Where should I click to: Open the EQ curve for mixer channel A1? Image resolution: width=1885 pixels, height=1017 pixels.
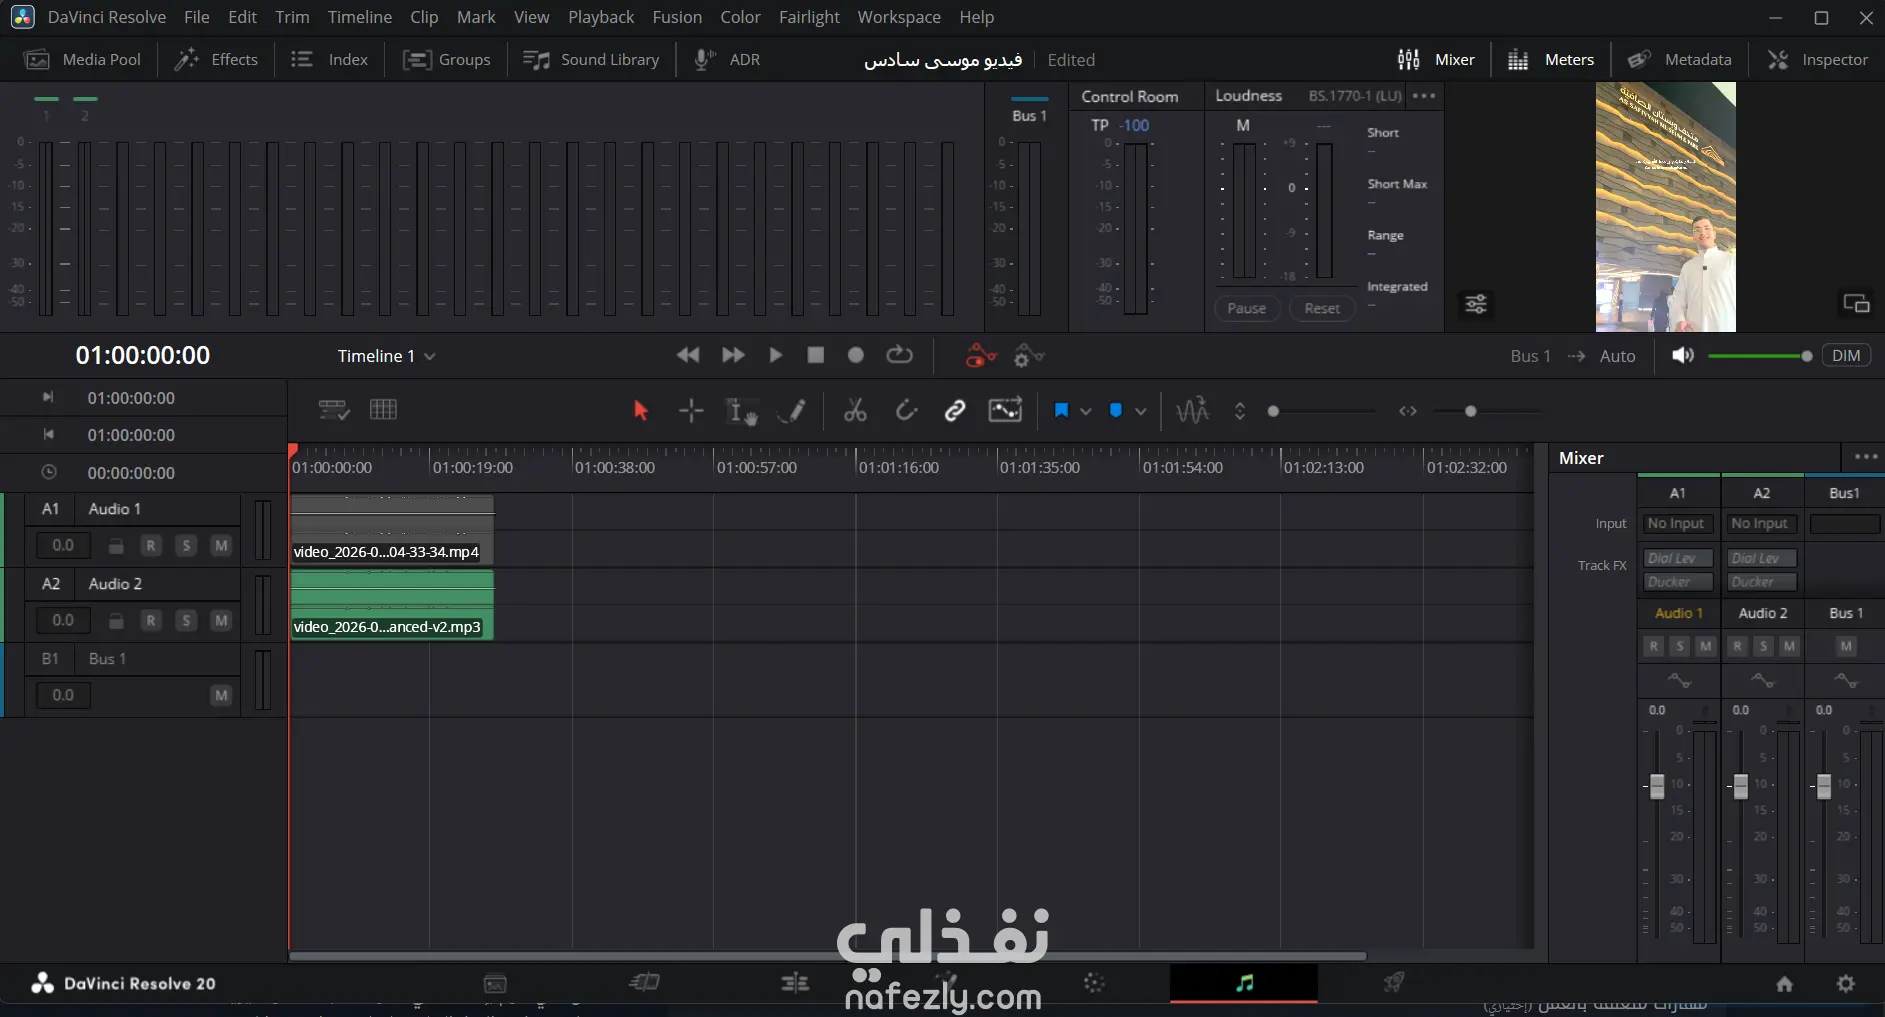pos(1679,681)
